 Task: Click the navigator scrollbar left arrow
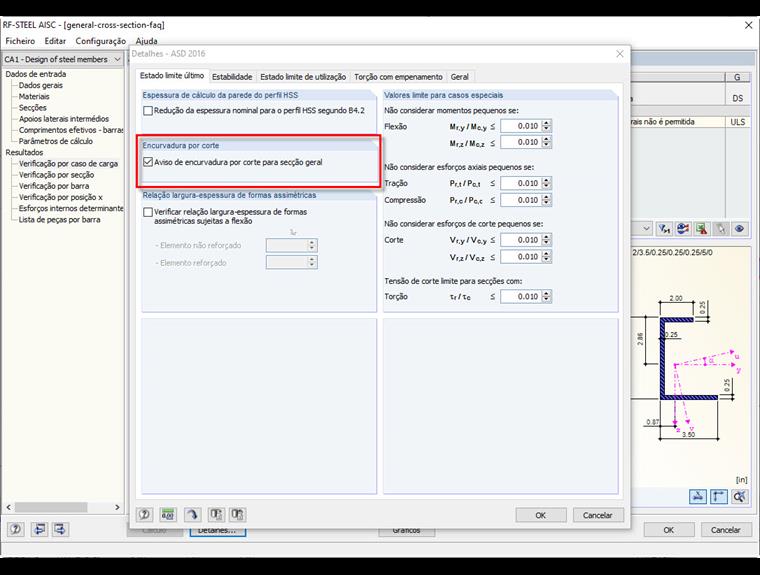(x=8, y=507)
